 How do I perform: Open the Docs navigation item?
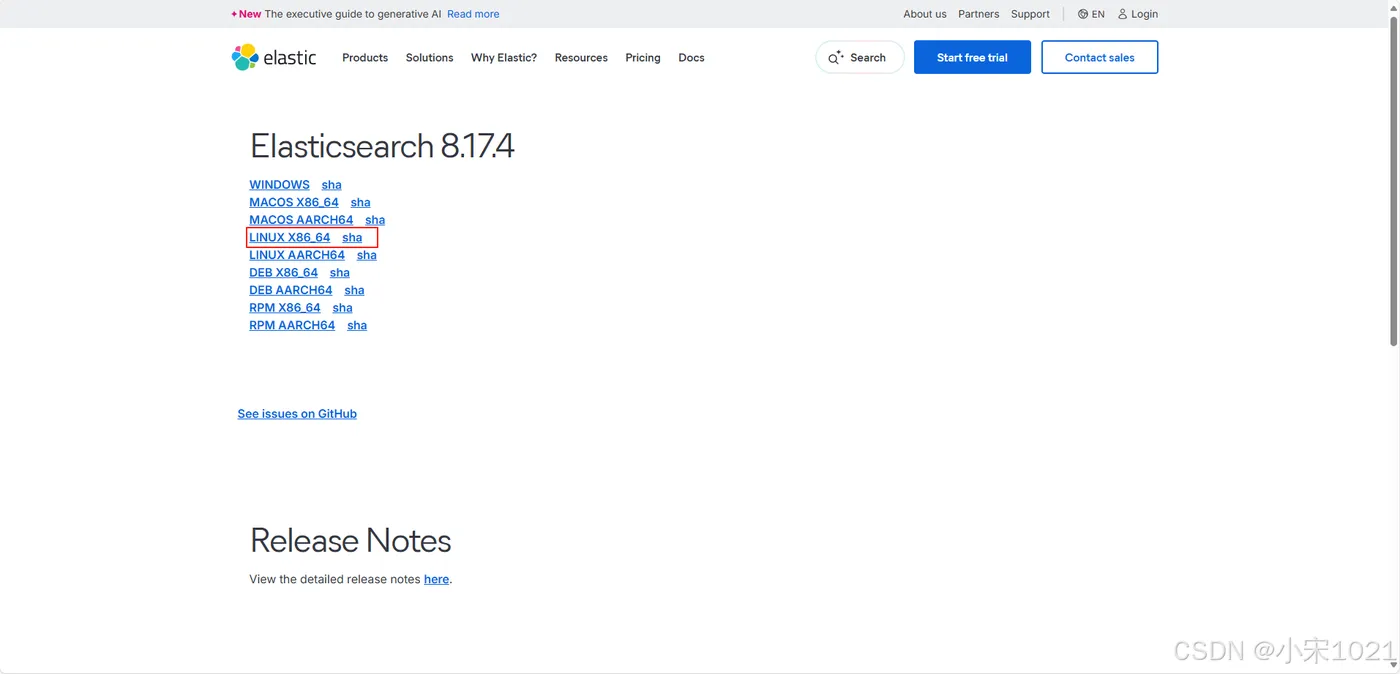[x=691, y=58]
